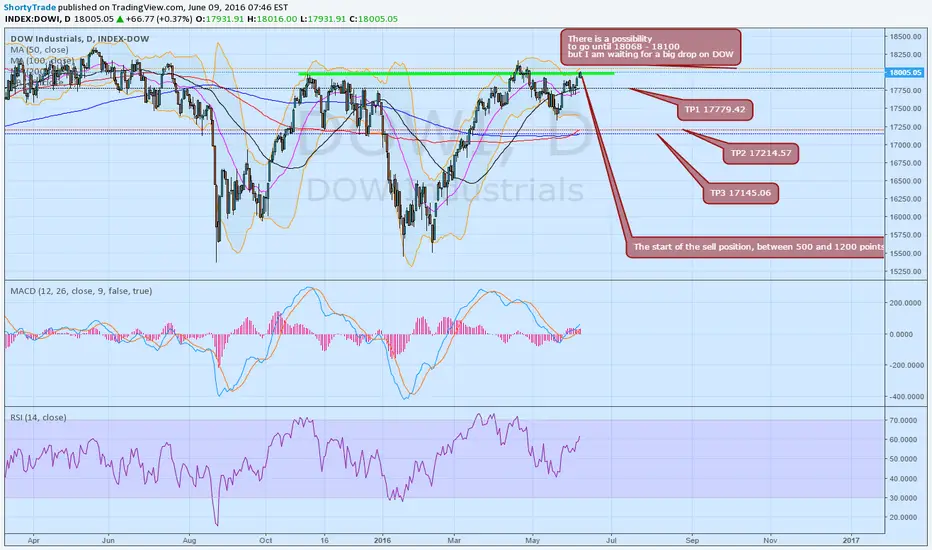Click 16500.00 on the price axis

tap(905, 181)
